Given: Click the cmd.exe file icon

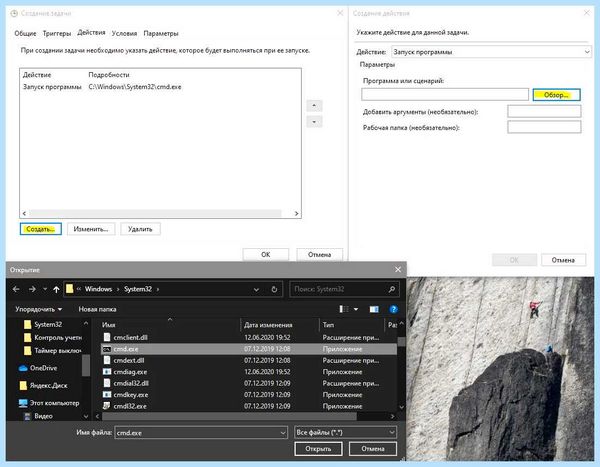Looking at the screenshot, I should (x=107, y=349).
